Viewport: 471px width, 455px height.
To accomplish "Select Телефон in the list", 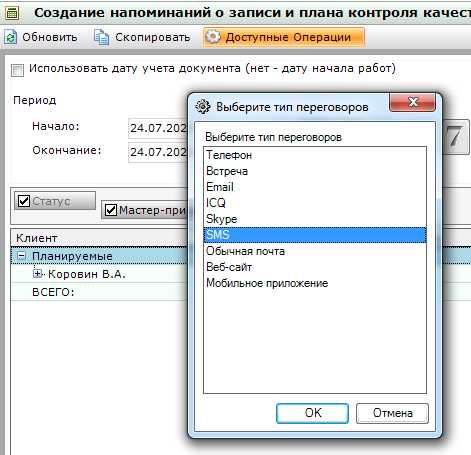I will coord(315,155).
